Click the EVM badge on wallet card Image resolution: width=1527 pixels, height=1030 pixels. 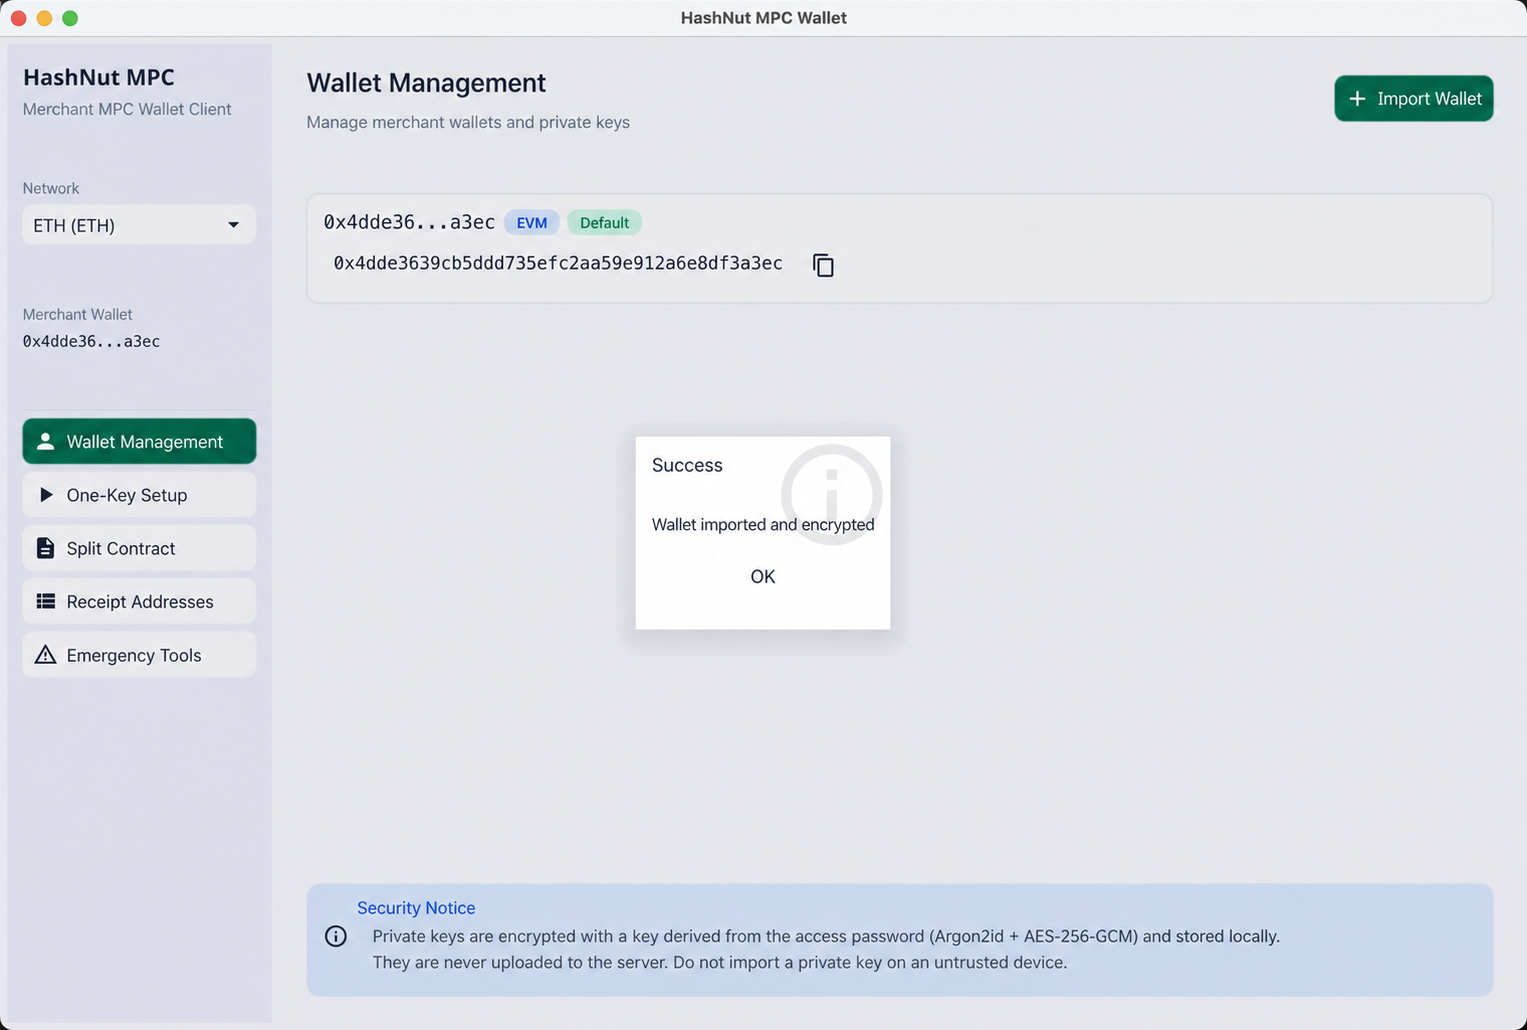click(x=531, y=222)
